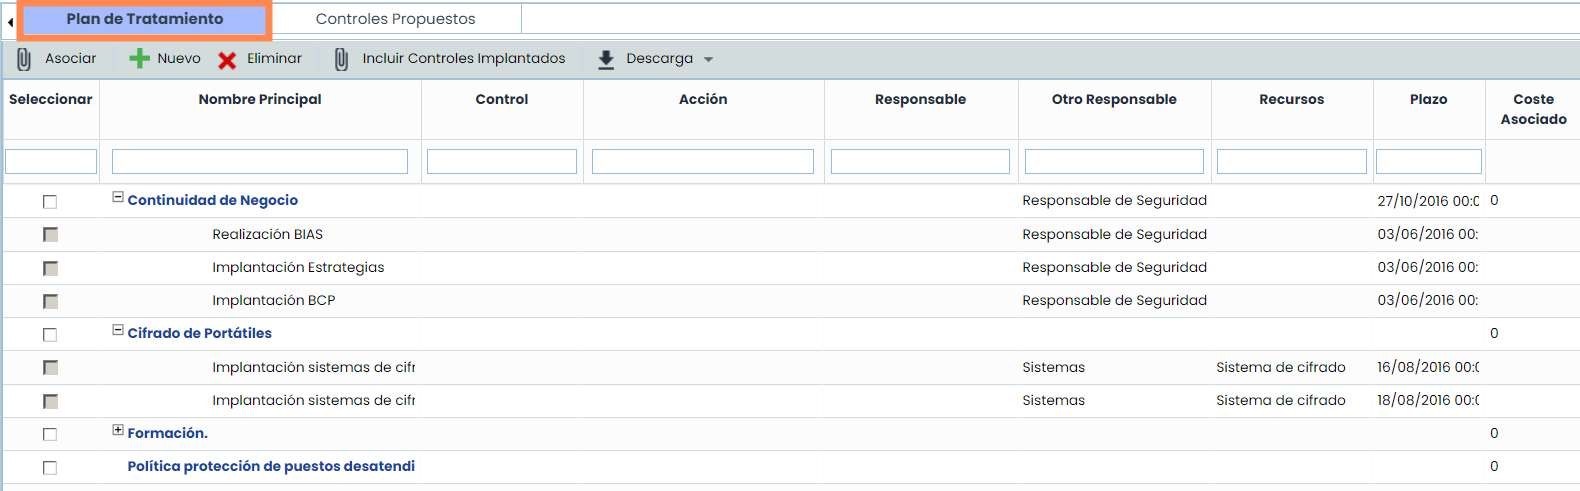The image size is (1580, 491).
Task: Click the Cifrado de Portátiles link
Action: point(200,333)
